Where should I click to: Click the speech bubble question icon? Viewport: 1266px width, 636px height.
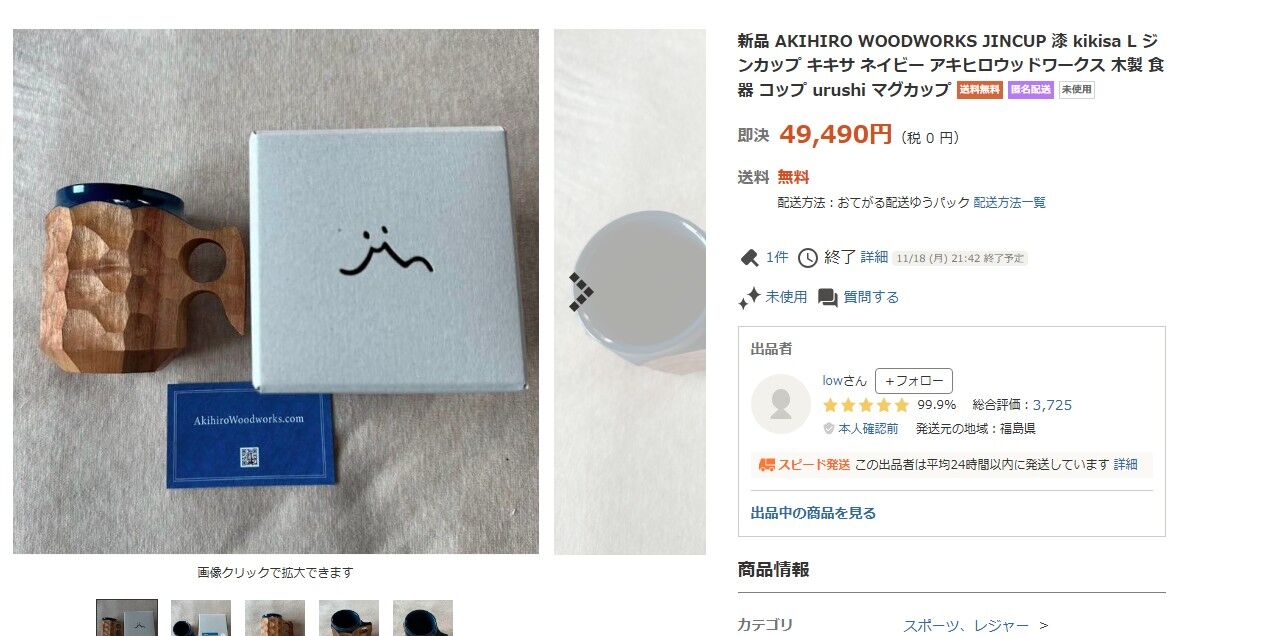coord(827,298)
